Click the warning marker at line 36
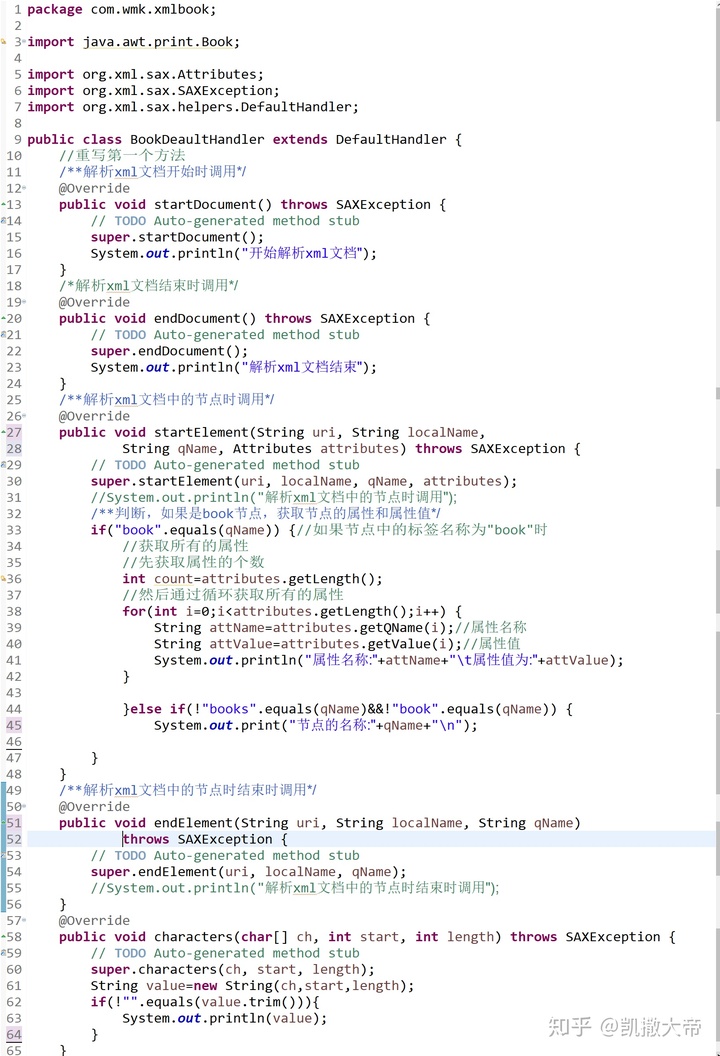Screen dimensions: 720x1056 3,579
